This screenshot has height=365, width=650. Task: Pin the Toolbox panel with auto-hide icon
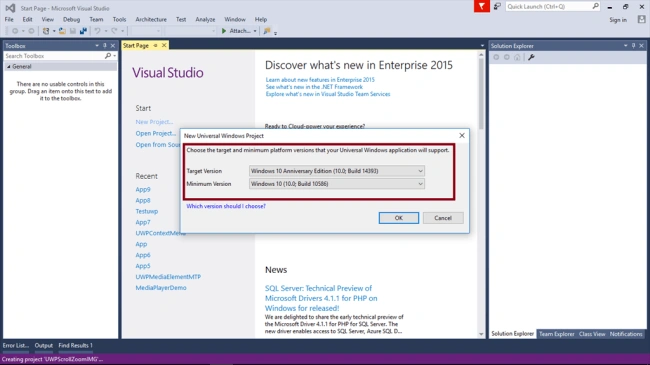[104, 46]
